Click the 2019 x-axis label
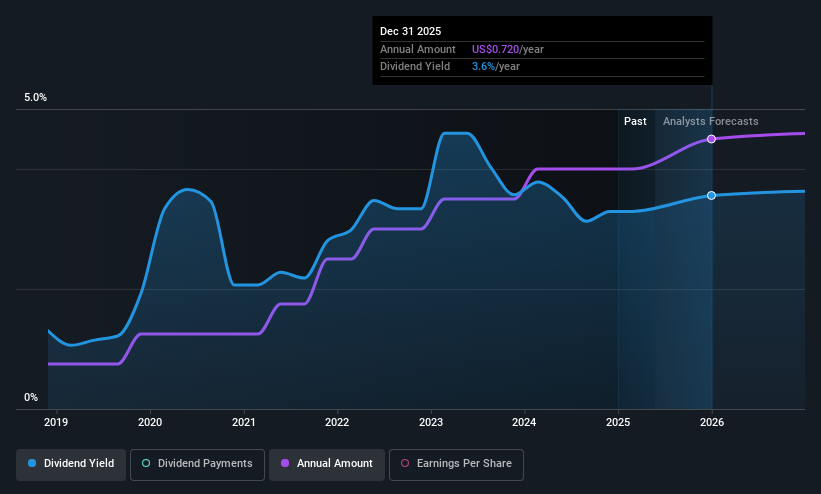The width and height of the screenshot is (821, 494). click(x=56, y=422)
